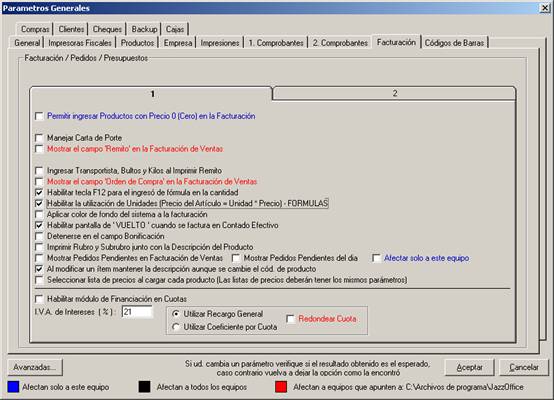Image resolution: width=554 pixels, height=400 pixels.
Task: Confirm with the 'Aceptar' button
Action: [x=469, y=367]
